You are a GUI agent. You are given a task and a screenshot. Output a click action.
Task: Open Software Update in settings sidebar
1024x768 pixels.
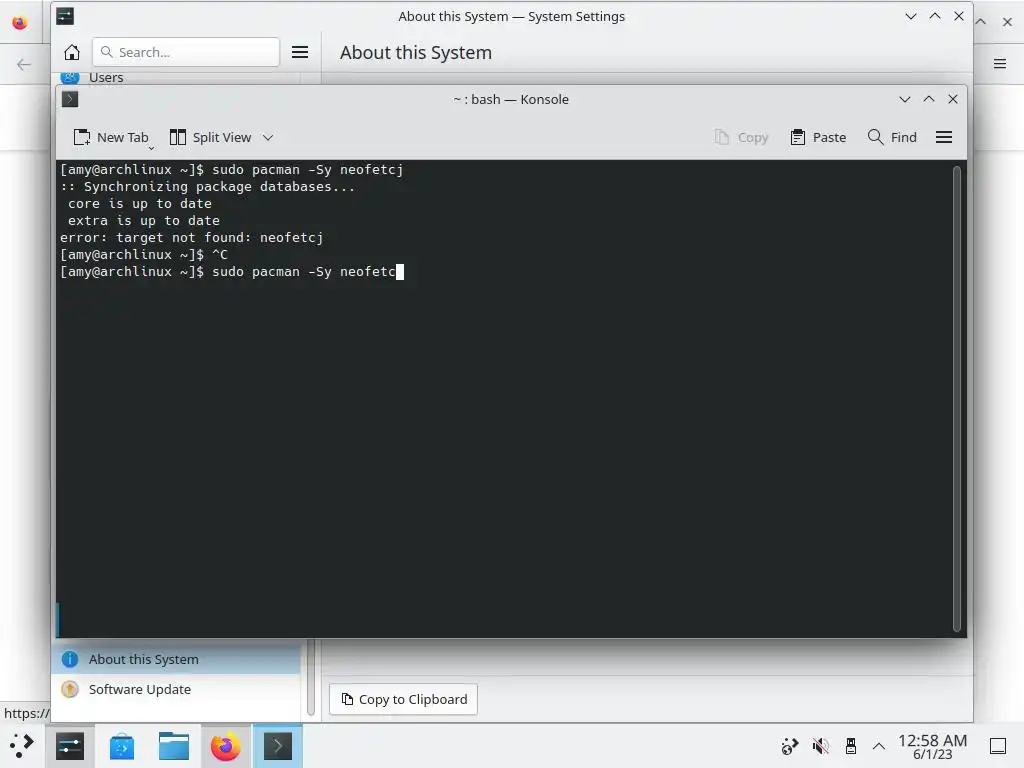(x=176, y=689)
